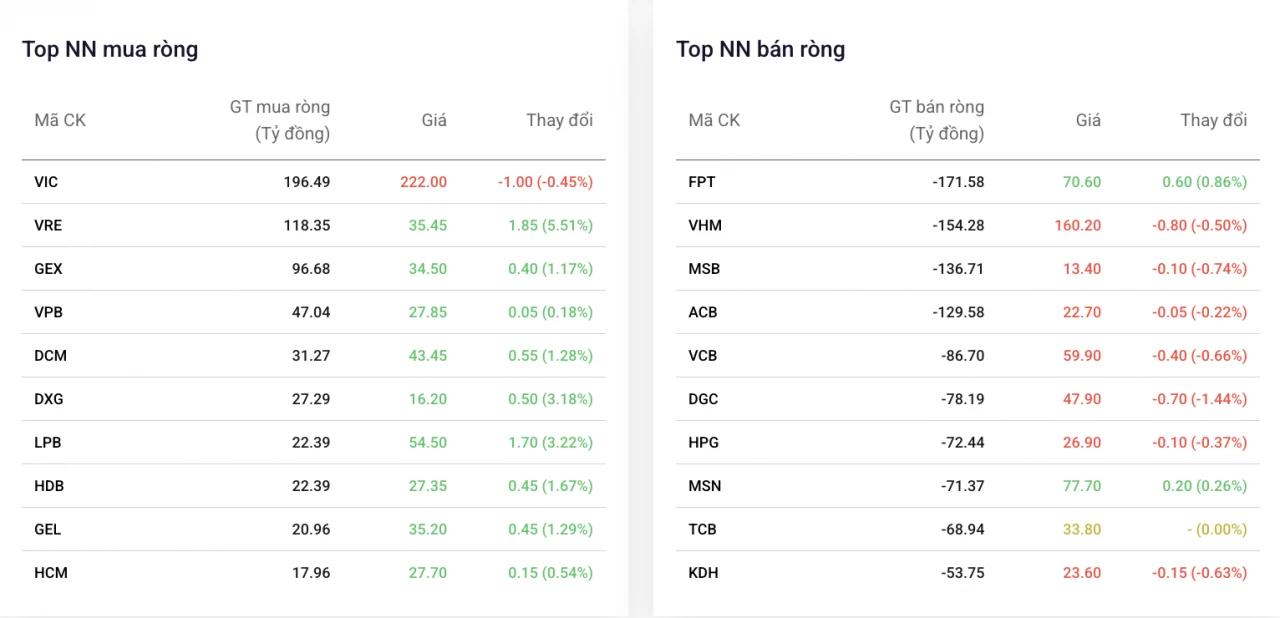Select VRE net buy value 118.35
The image size is (1280, 618).
[307, 225]
